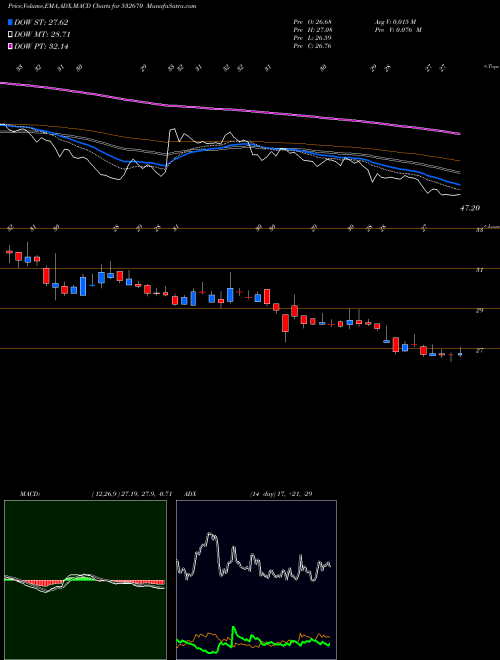Image resolution: width=500 pixels, height=660 pixels.
Task: Click the magenta DOW PT legend swatch
Action: [x=10, y=46]
